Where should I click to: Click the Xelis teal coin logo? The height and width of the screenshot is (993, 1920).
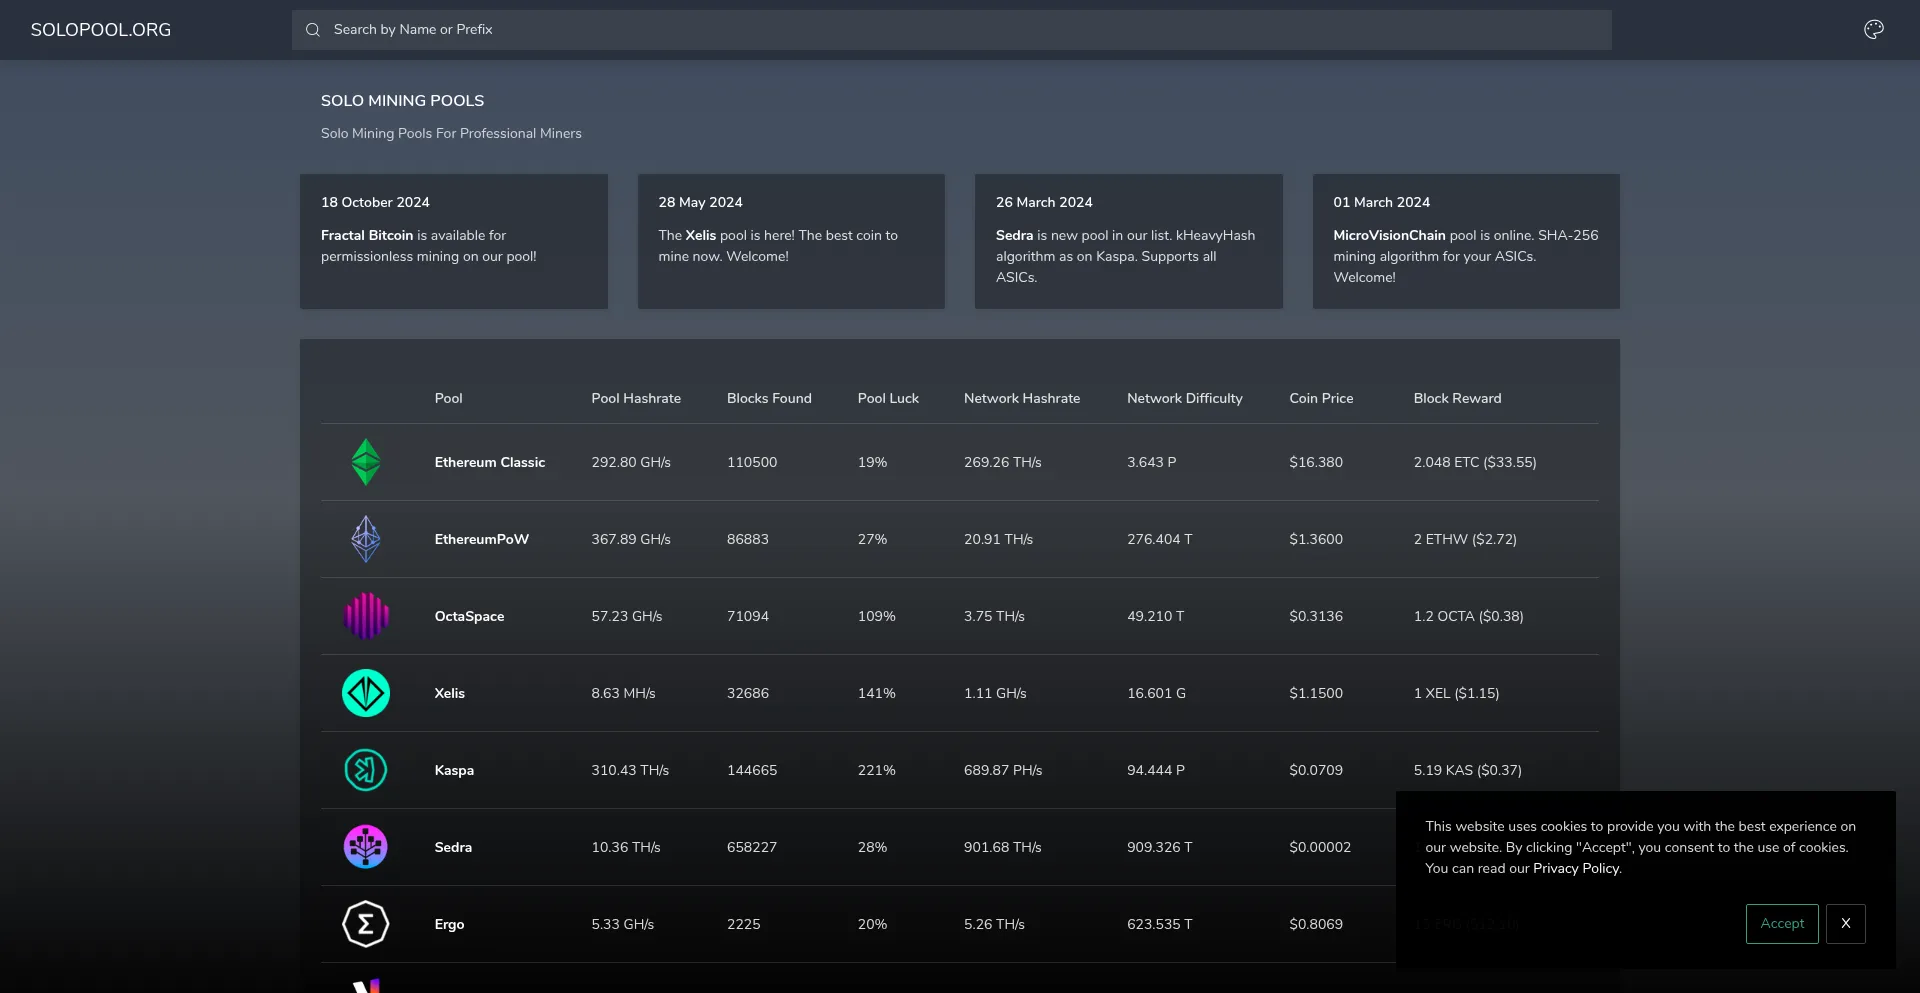coord(365,693)
